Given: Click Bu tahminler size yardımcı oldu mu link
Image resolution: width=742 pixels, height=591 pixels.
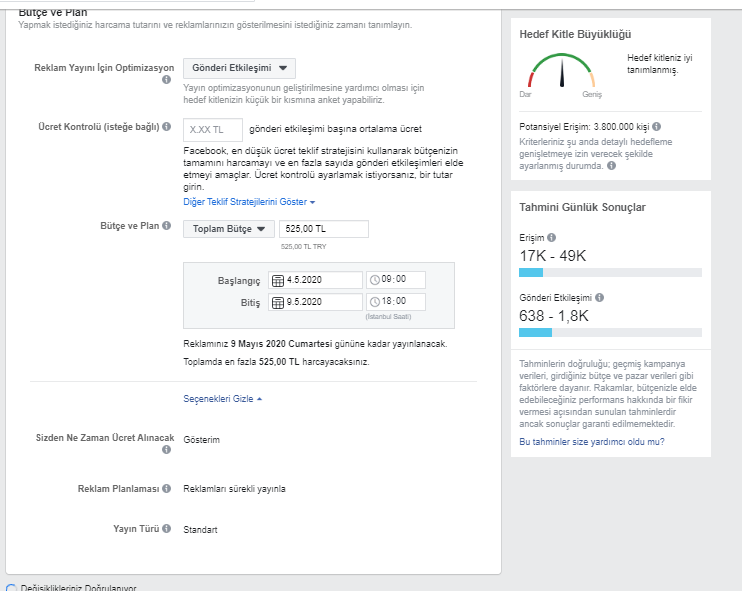Looking at the screenshot, I should [592, 441].
